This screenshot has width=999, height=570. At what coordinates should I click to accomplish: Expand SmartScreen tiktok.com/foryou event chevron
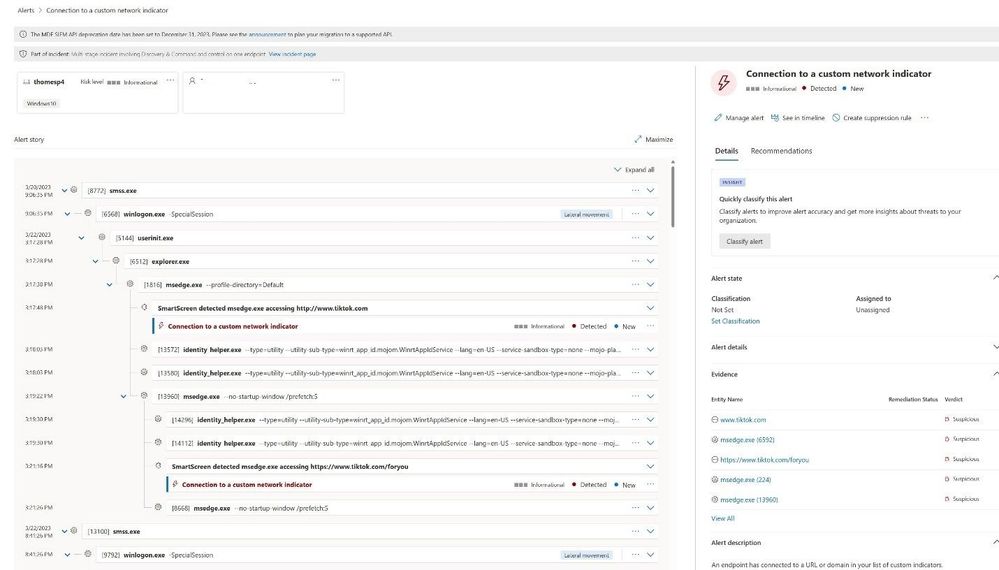point(650,467)
